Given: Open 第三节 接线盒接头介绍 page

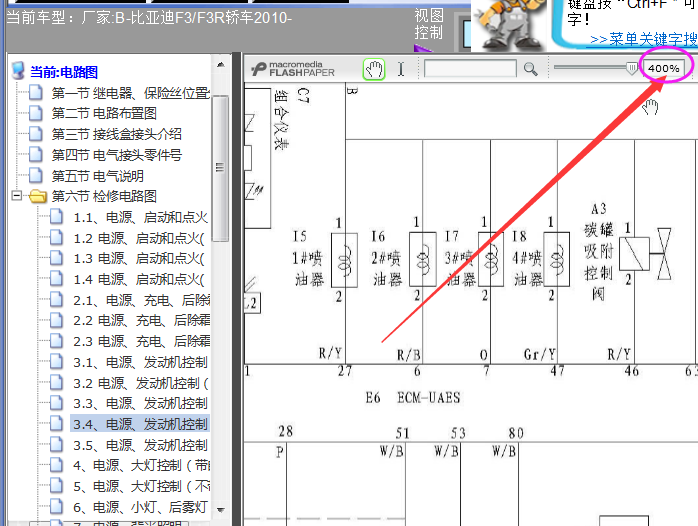Looking at the screenshot, I should (x=116, y=134).
